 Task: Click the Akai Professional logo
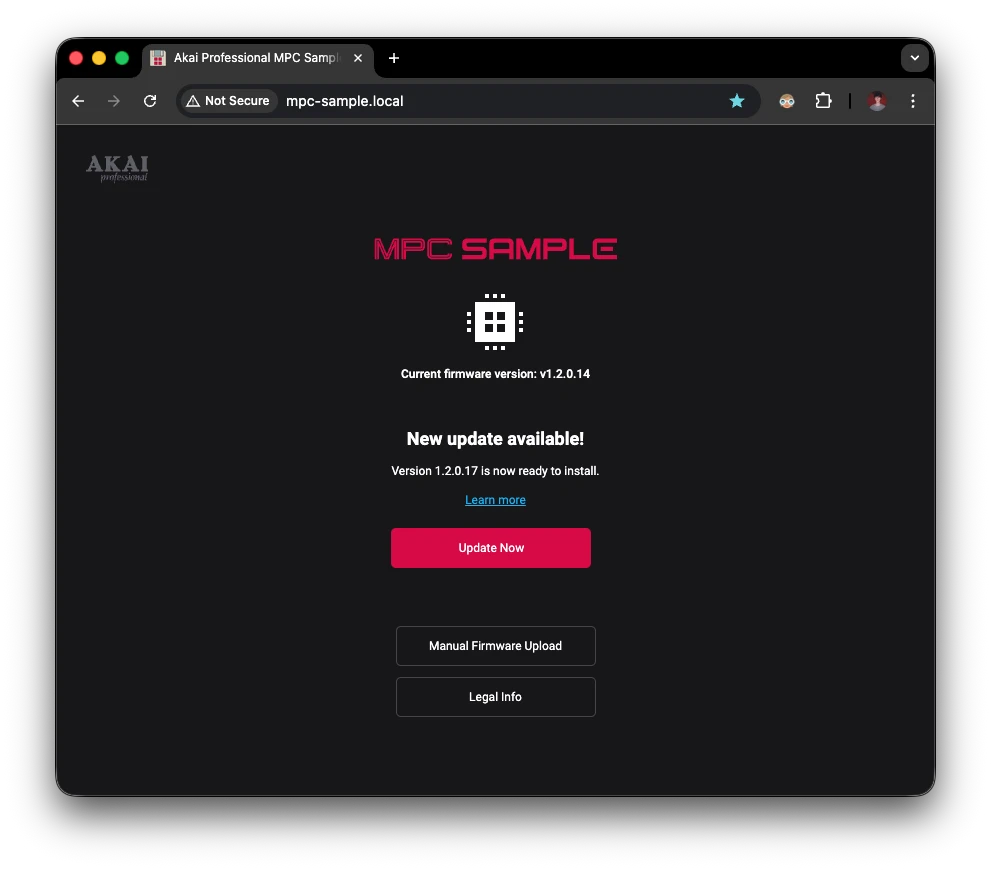(118, 169)
